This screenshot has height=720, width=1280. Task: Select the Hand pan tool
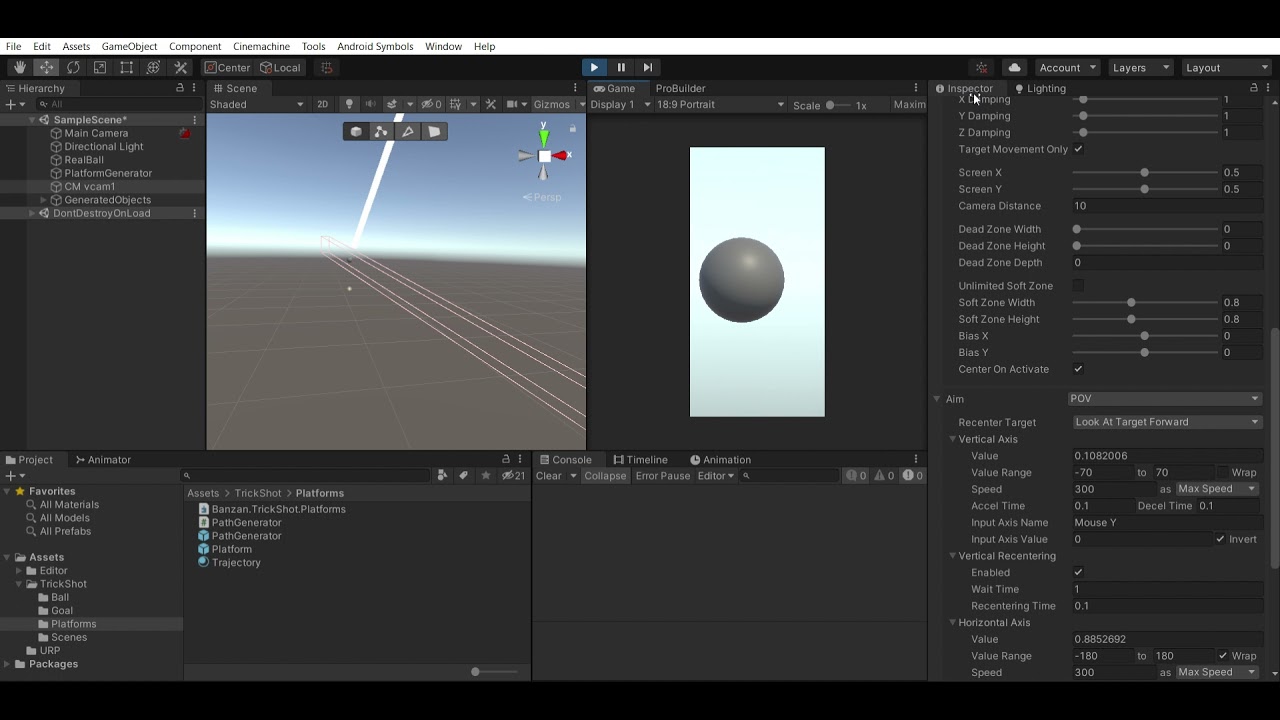click(18, 67)
